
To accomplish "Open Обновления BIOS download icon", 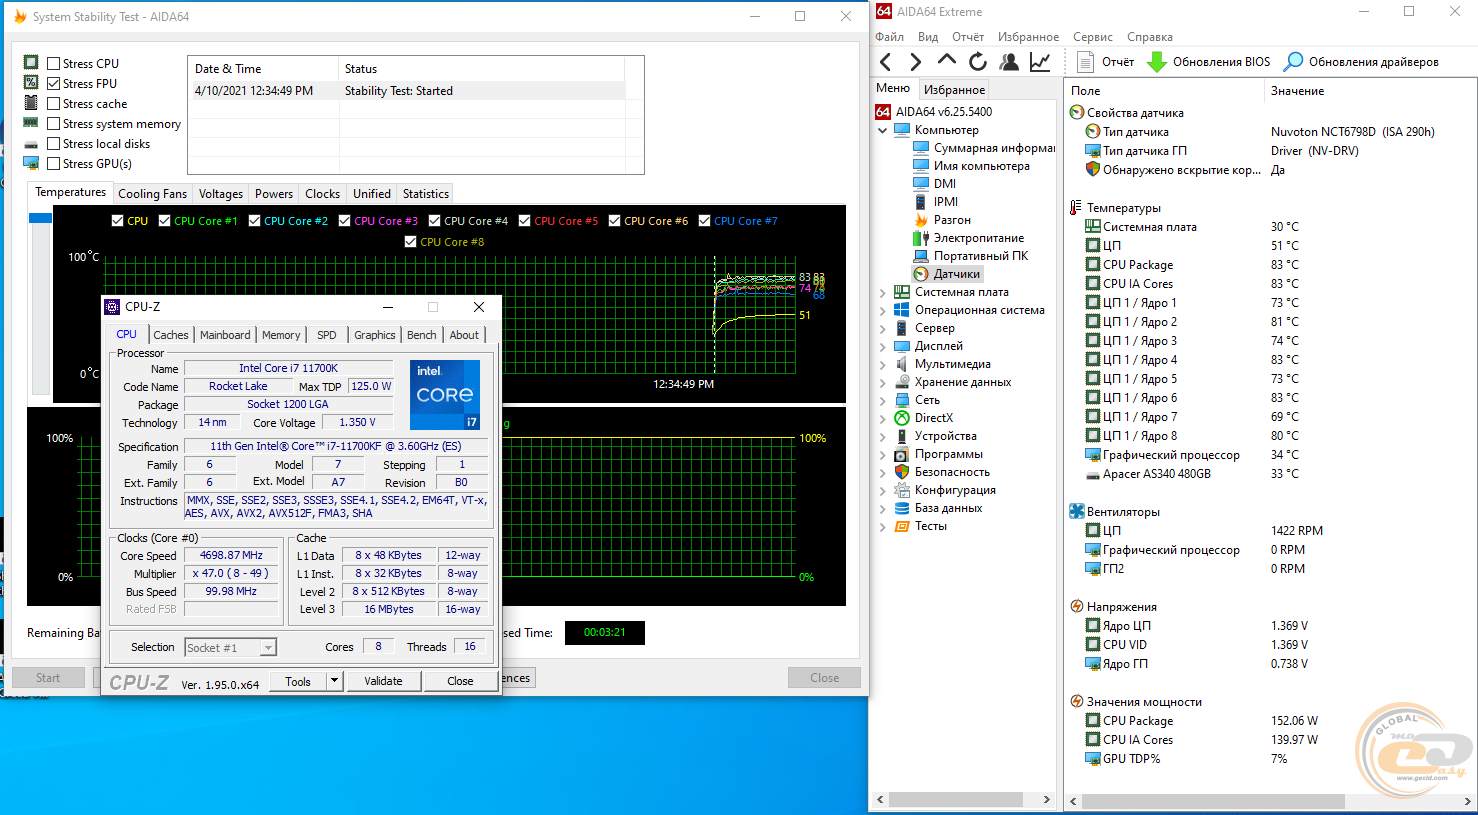I will (1157, 62).
